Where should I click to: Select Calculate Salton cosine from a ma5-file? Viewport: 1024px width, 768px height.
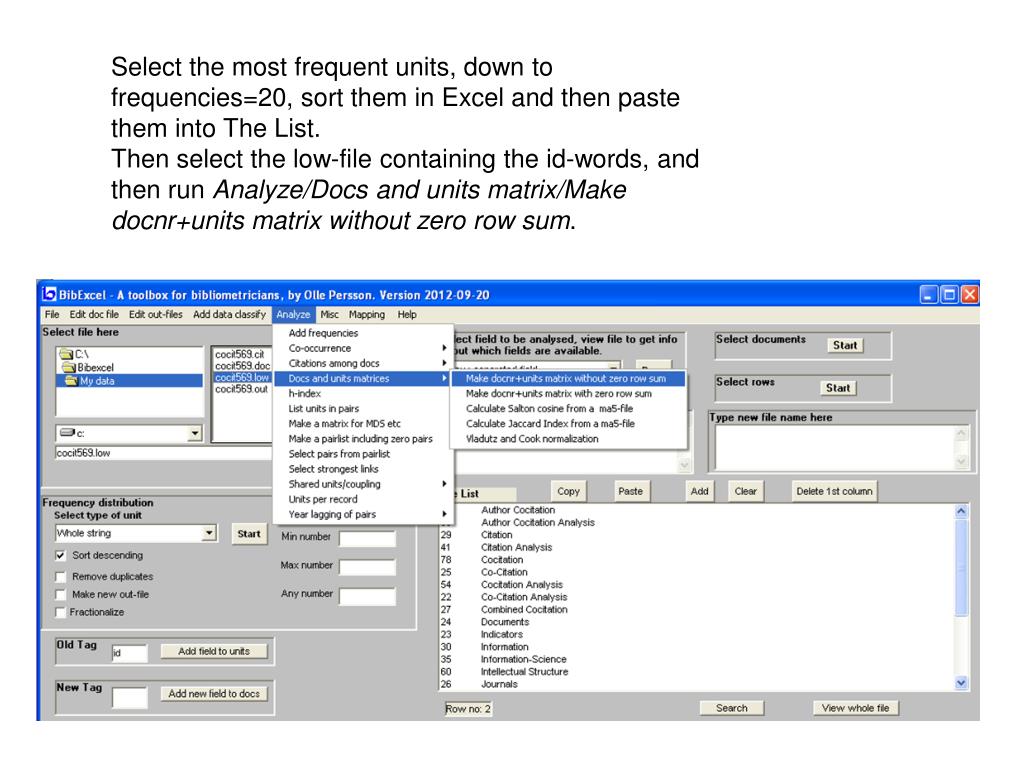pyautogui.click(x=568, y=408)
